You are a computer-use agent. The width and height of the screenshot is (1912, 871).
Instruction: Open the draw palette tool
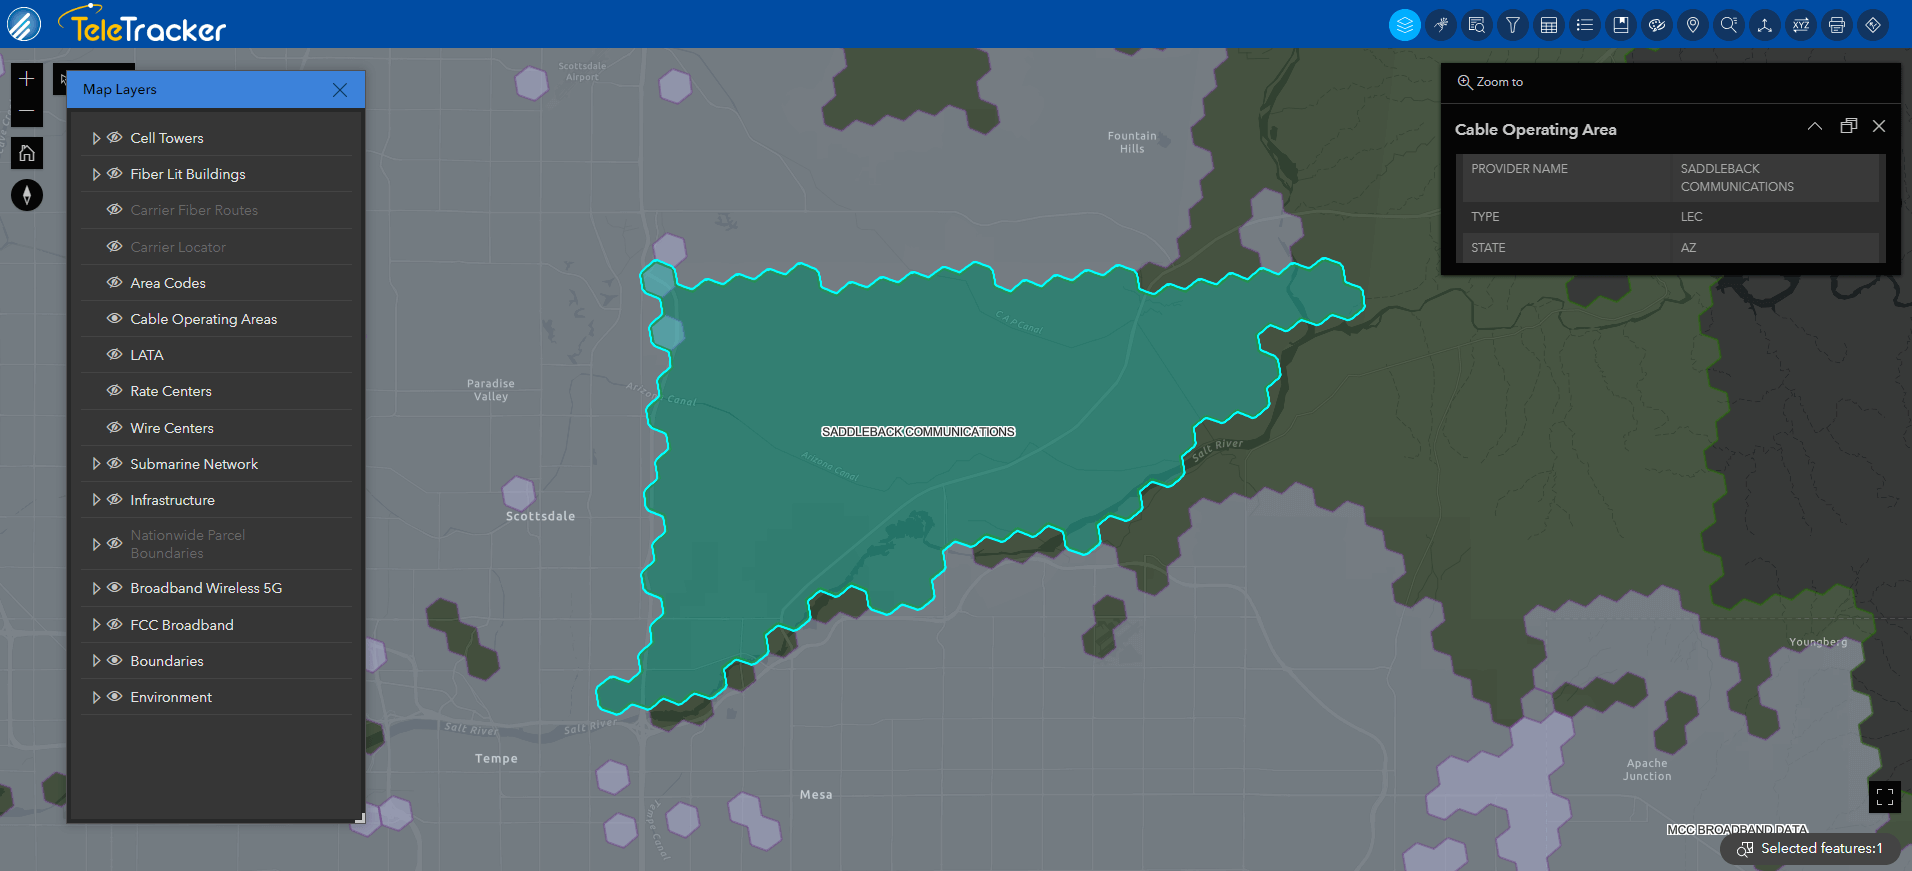coord(1657,25)
